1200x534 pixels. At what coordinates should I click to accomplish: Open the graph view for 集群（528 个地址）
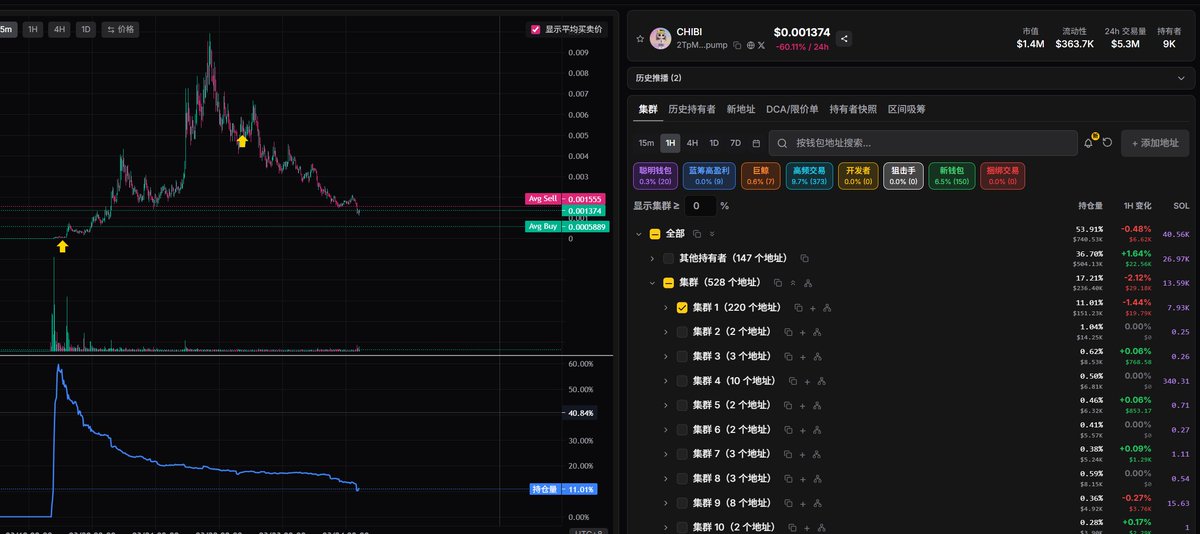pyautogui.click(x=809, y=283)
